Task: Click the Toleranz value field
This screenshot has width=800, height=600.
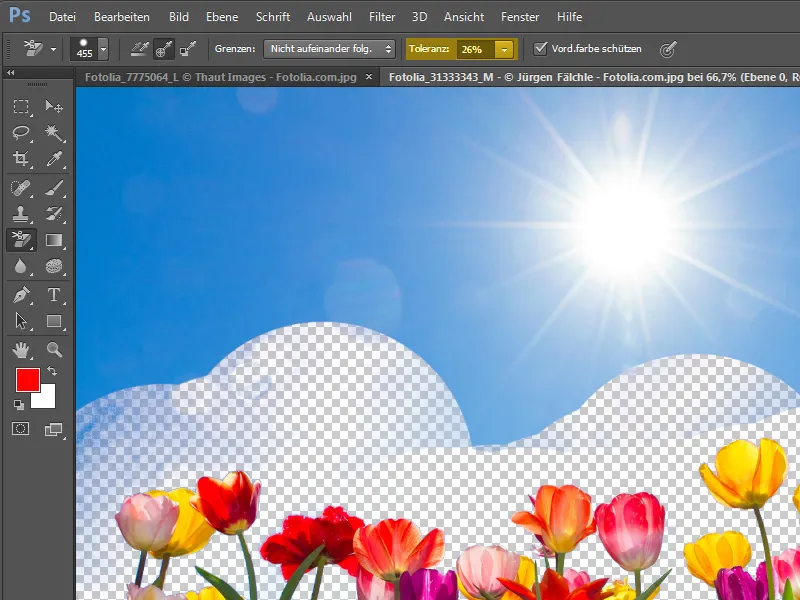Action: [x=476, y=49]
